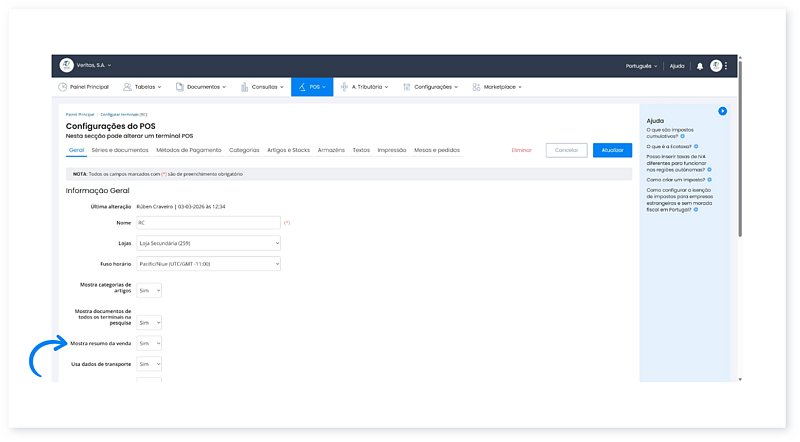Collapse the Ajuda help panel arrow

pyautogui.click(x=722, y=111)
